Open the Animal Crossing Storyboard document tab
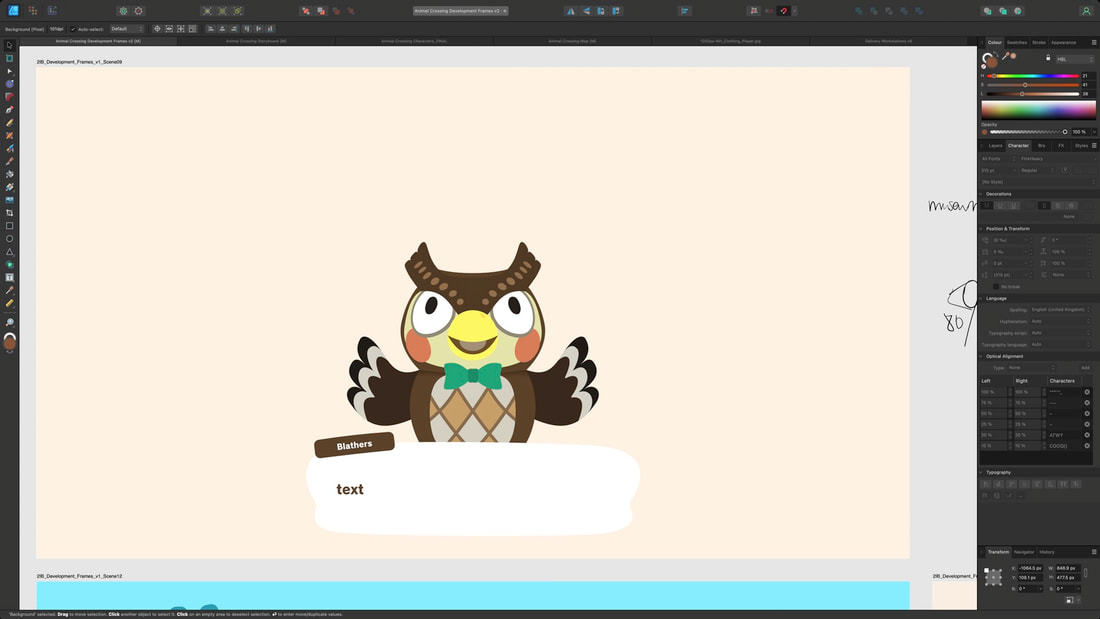The image size is (1100, 619). 256,41
